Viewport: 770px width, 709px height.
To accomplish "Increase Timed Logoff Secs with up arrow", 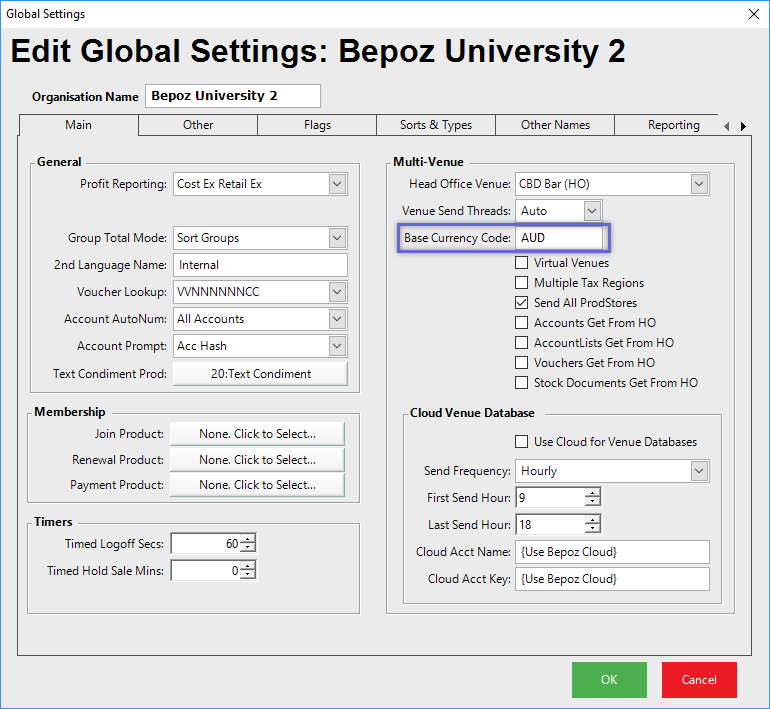I will 248,539.
